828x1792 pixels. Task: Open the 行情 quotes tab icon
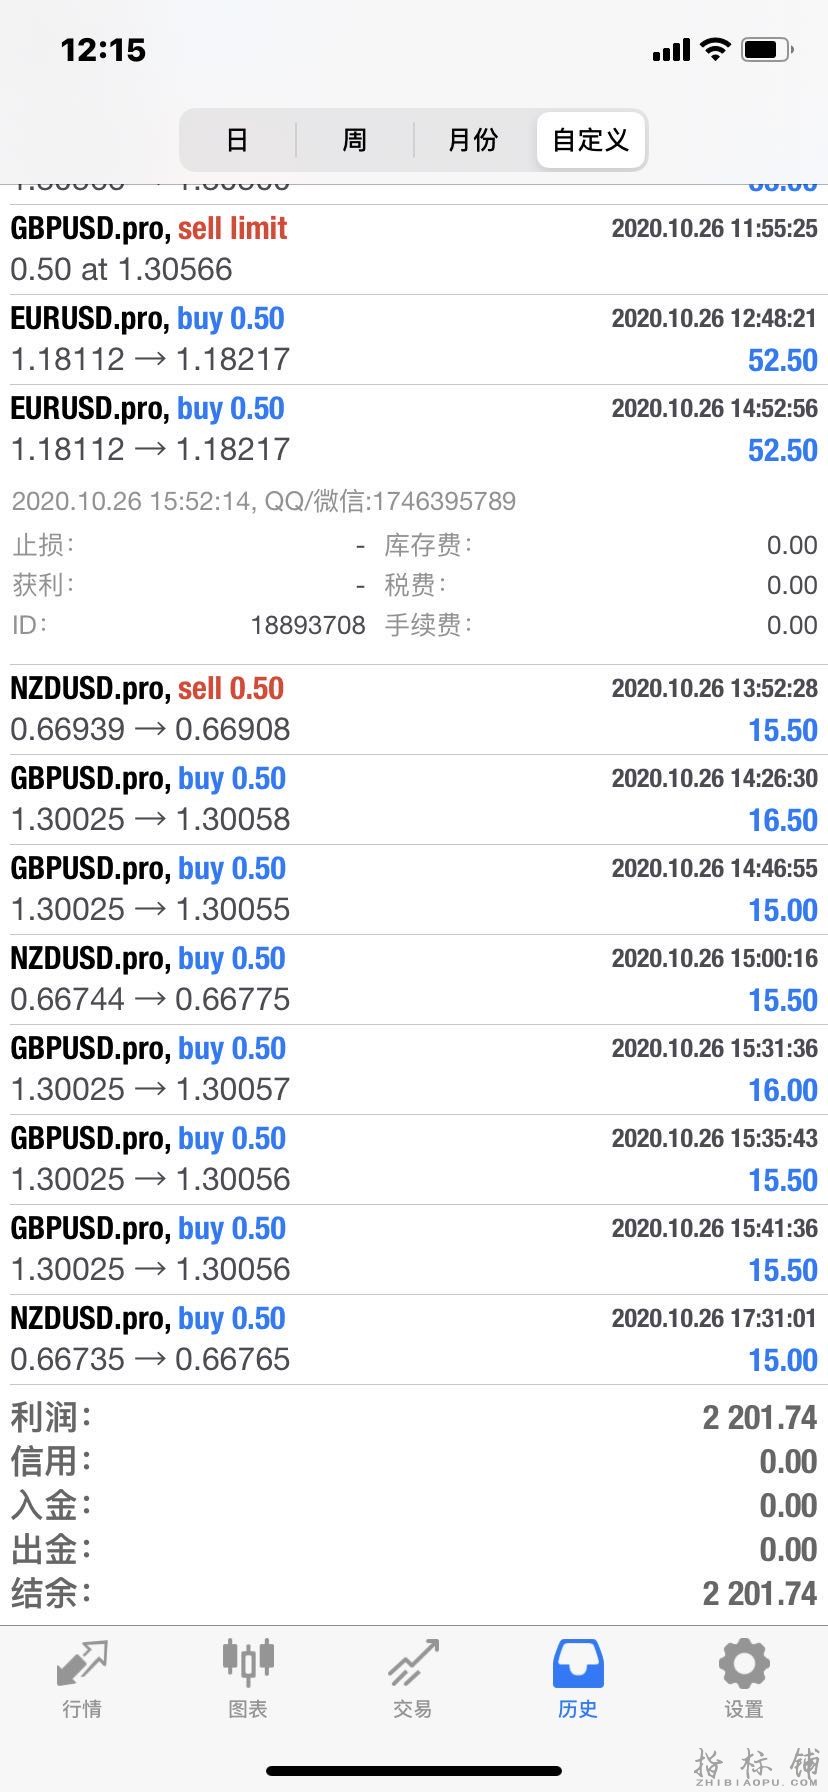81,1664
